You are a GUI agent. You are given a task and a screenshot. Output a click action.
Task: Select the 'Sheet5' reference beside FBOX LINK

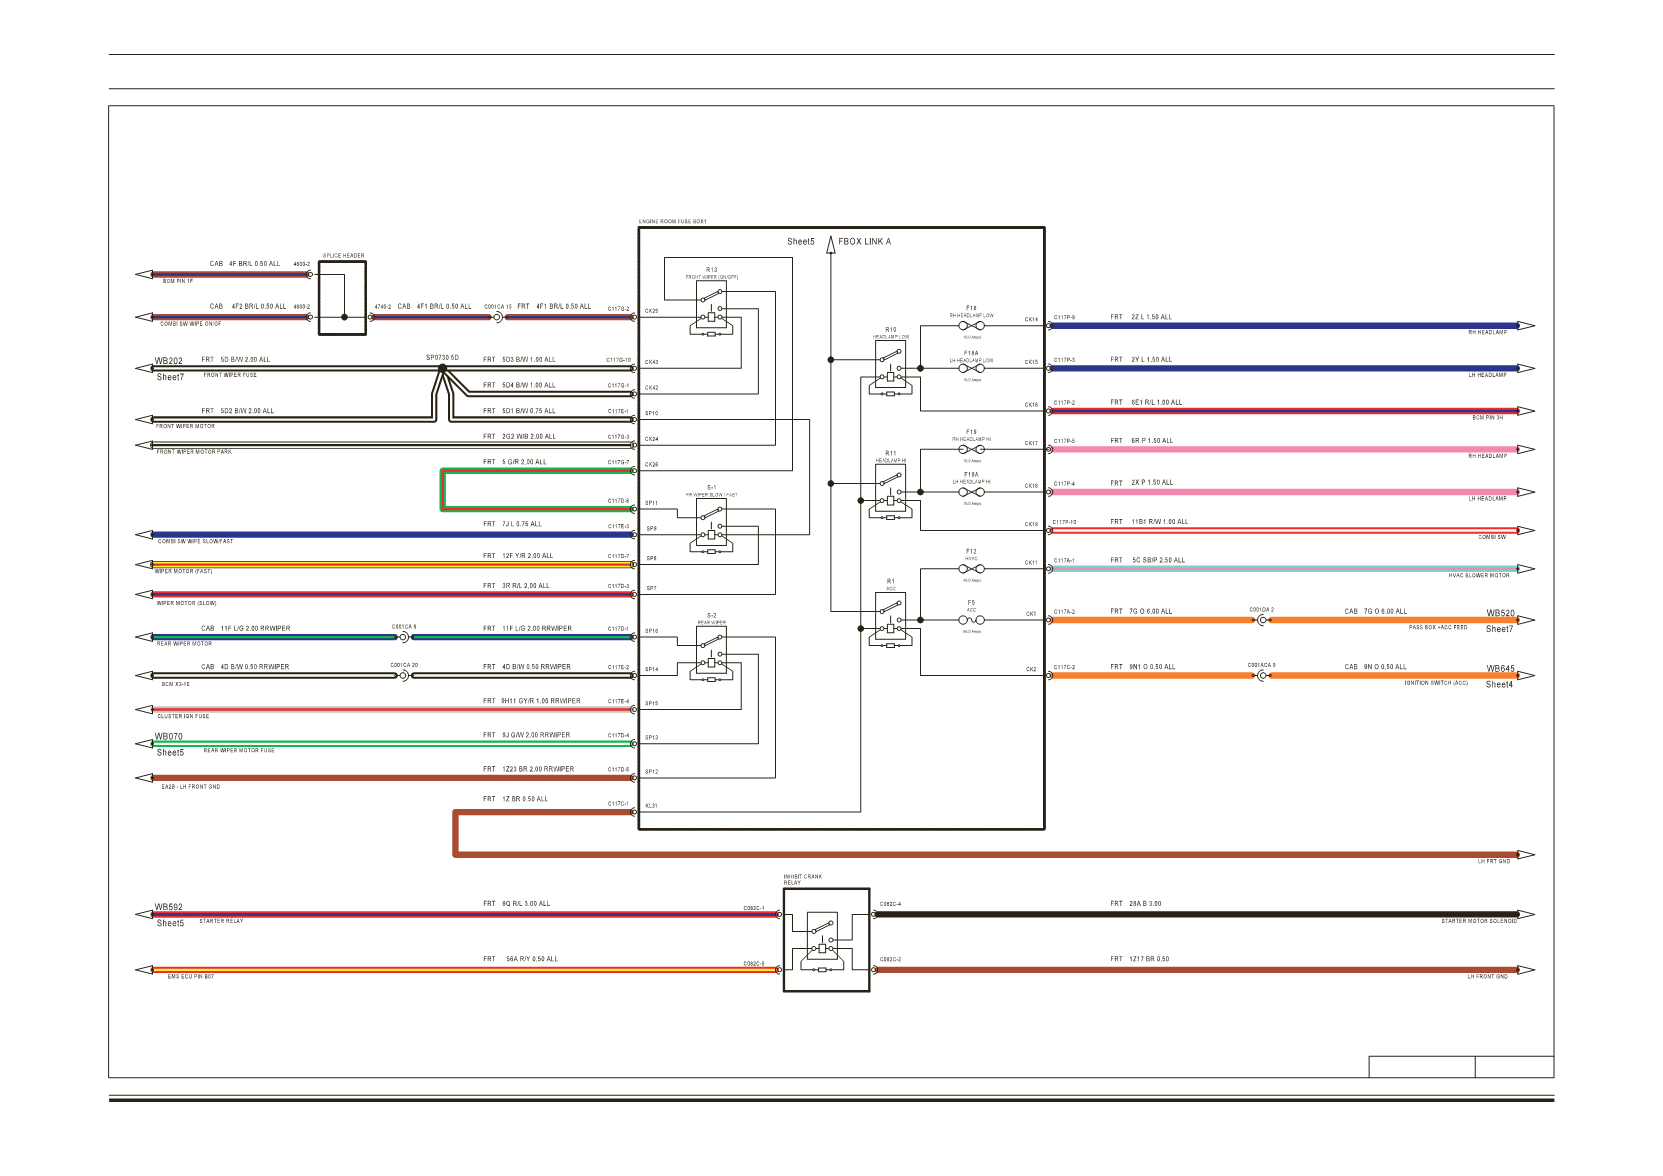(801, 242)
